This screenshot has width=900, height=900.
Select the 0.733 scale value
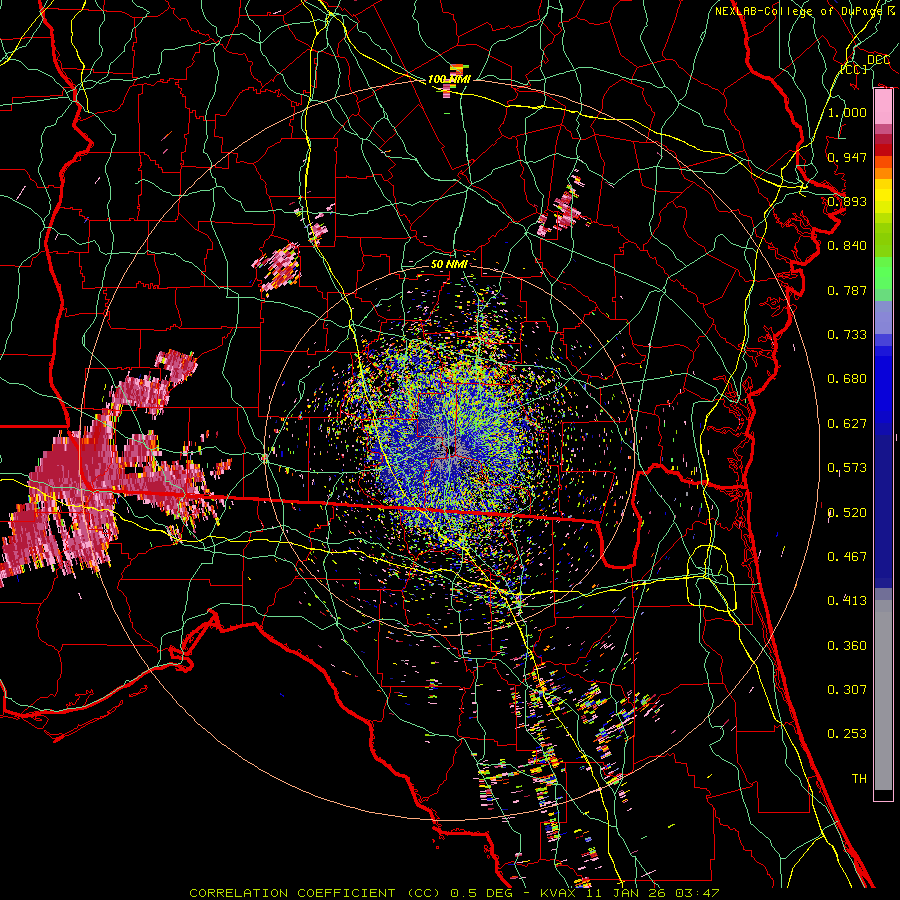847,335
